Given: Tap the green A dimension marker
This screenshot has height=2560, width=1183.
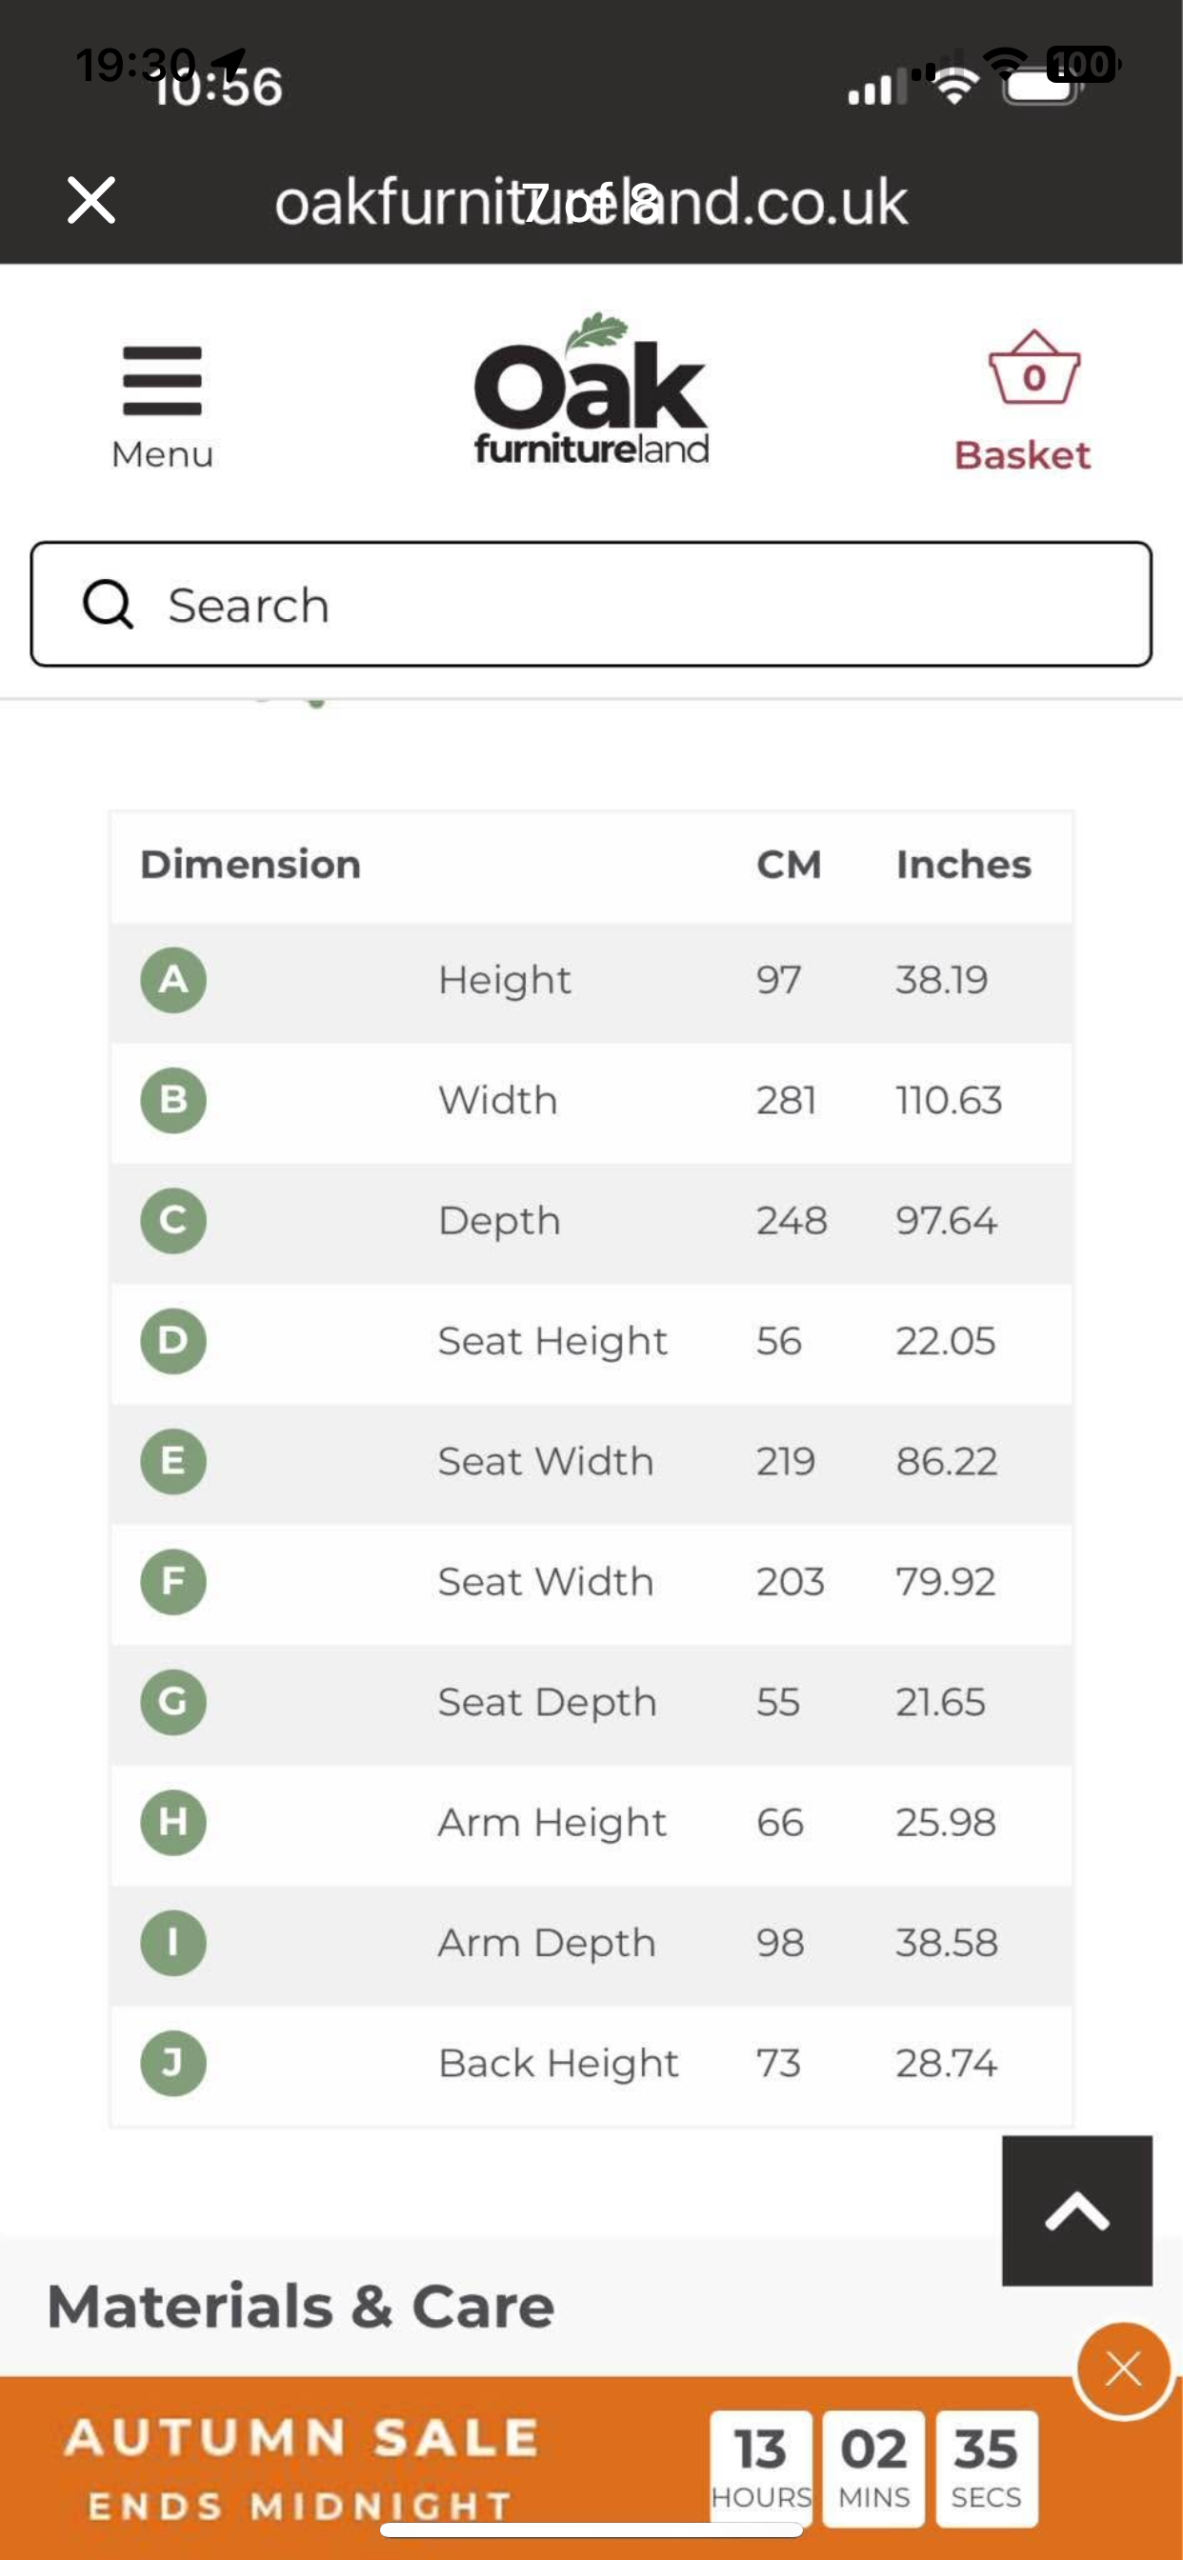Looking at the screenshot, I should [x=173, y=980].
